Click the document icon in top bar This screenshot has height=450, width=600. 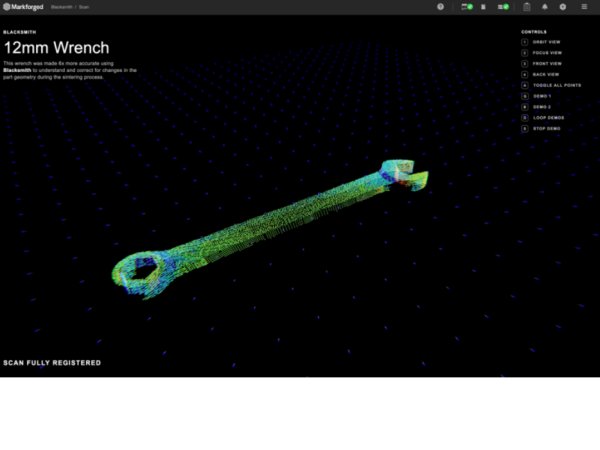pyautogui.click(x=484, y=7)
